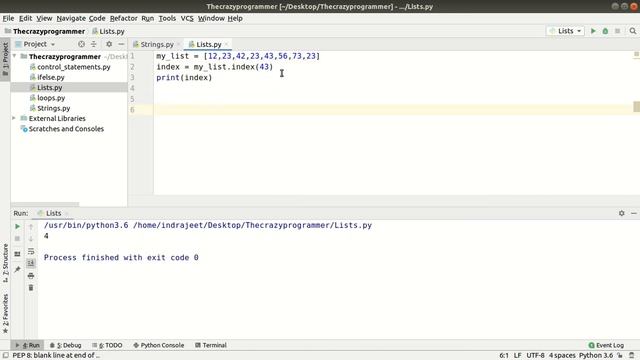Click the UTF-8 encoding selector
The height and width of the screenshot is (360, 640).
pos(536,356)
